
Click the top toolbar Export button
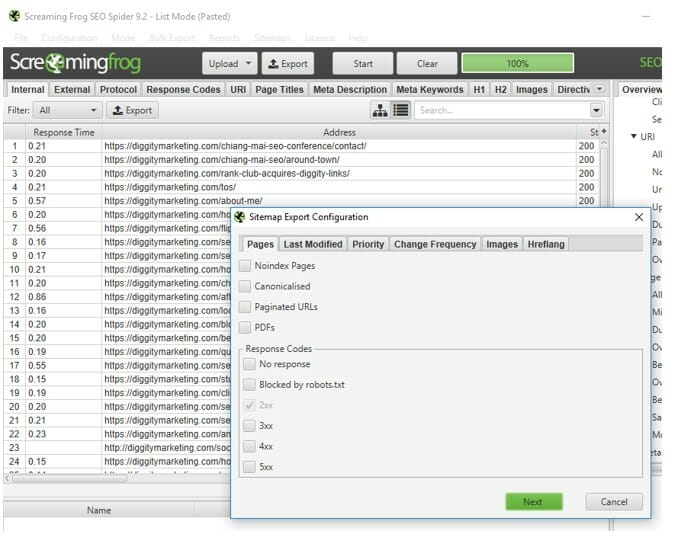pos(288,64)
